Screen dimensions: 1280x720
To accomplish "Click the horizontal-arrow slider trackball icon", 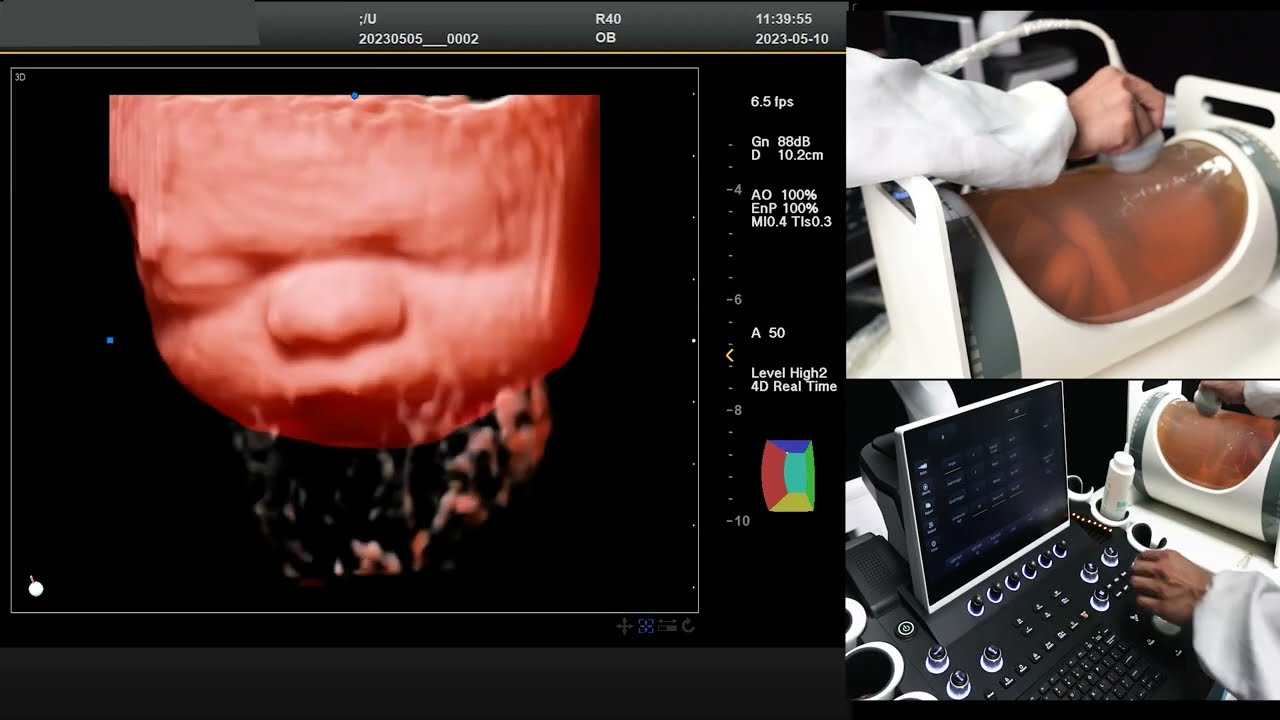I will click(x=667, y=626).
